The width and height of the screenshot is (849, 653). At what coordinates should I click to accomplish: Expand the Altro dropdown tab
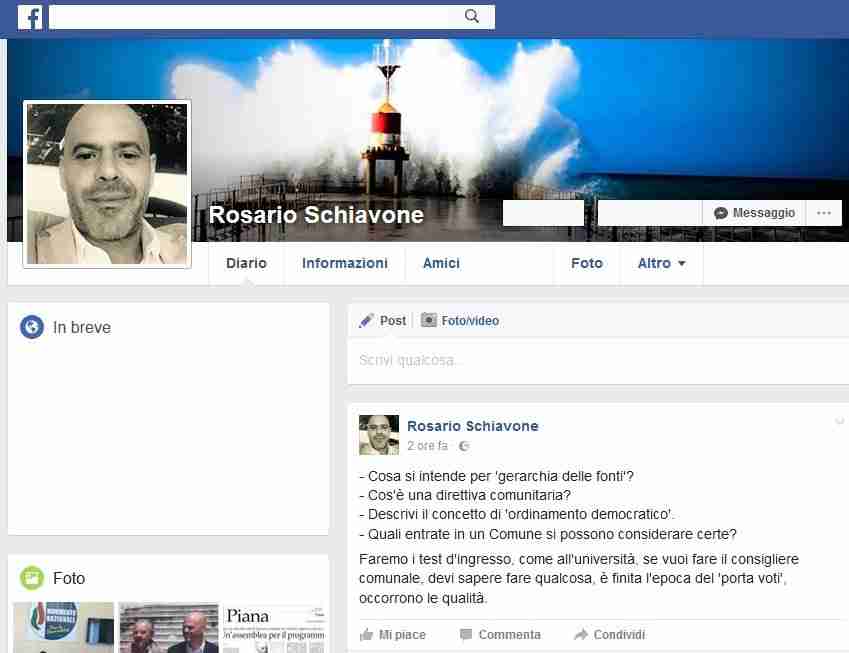[661, 263]
